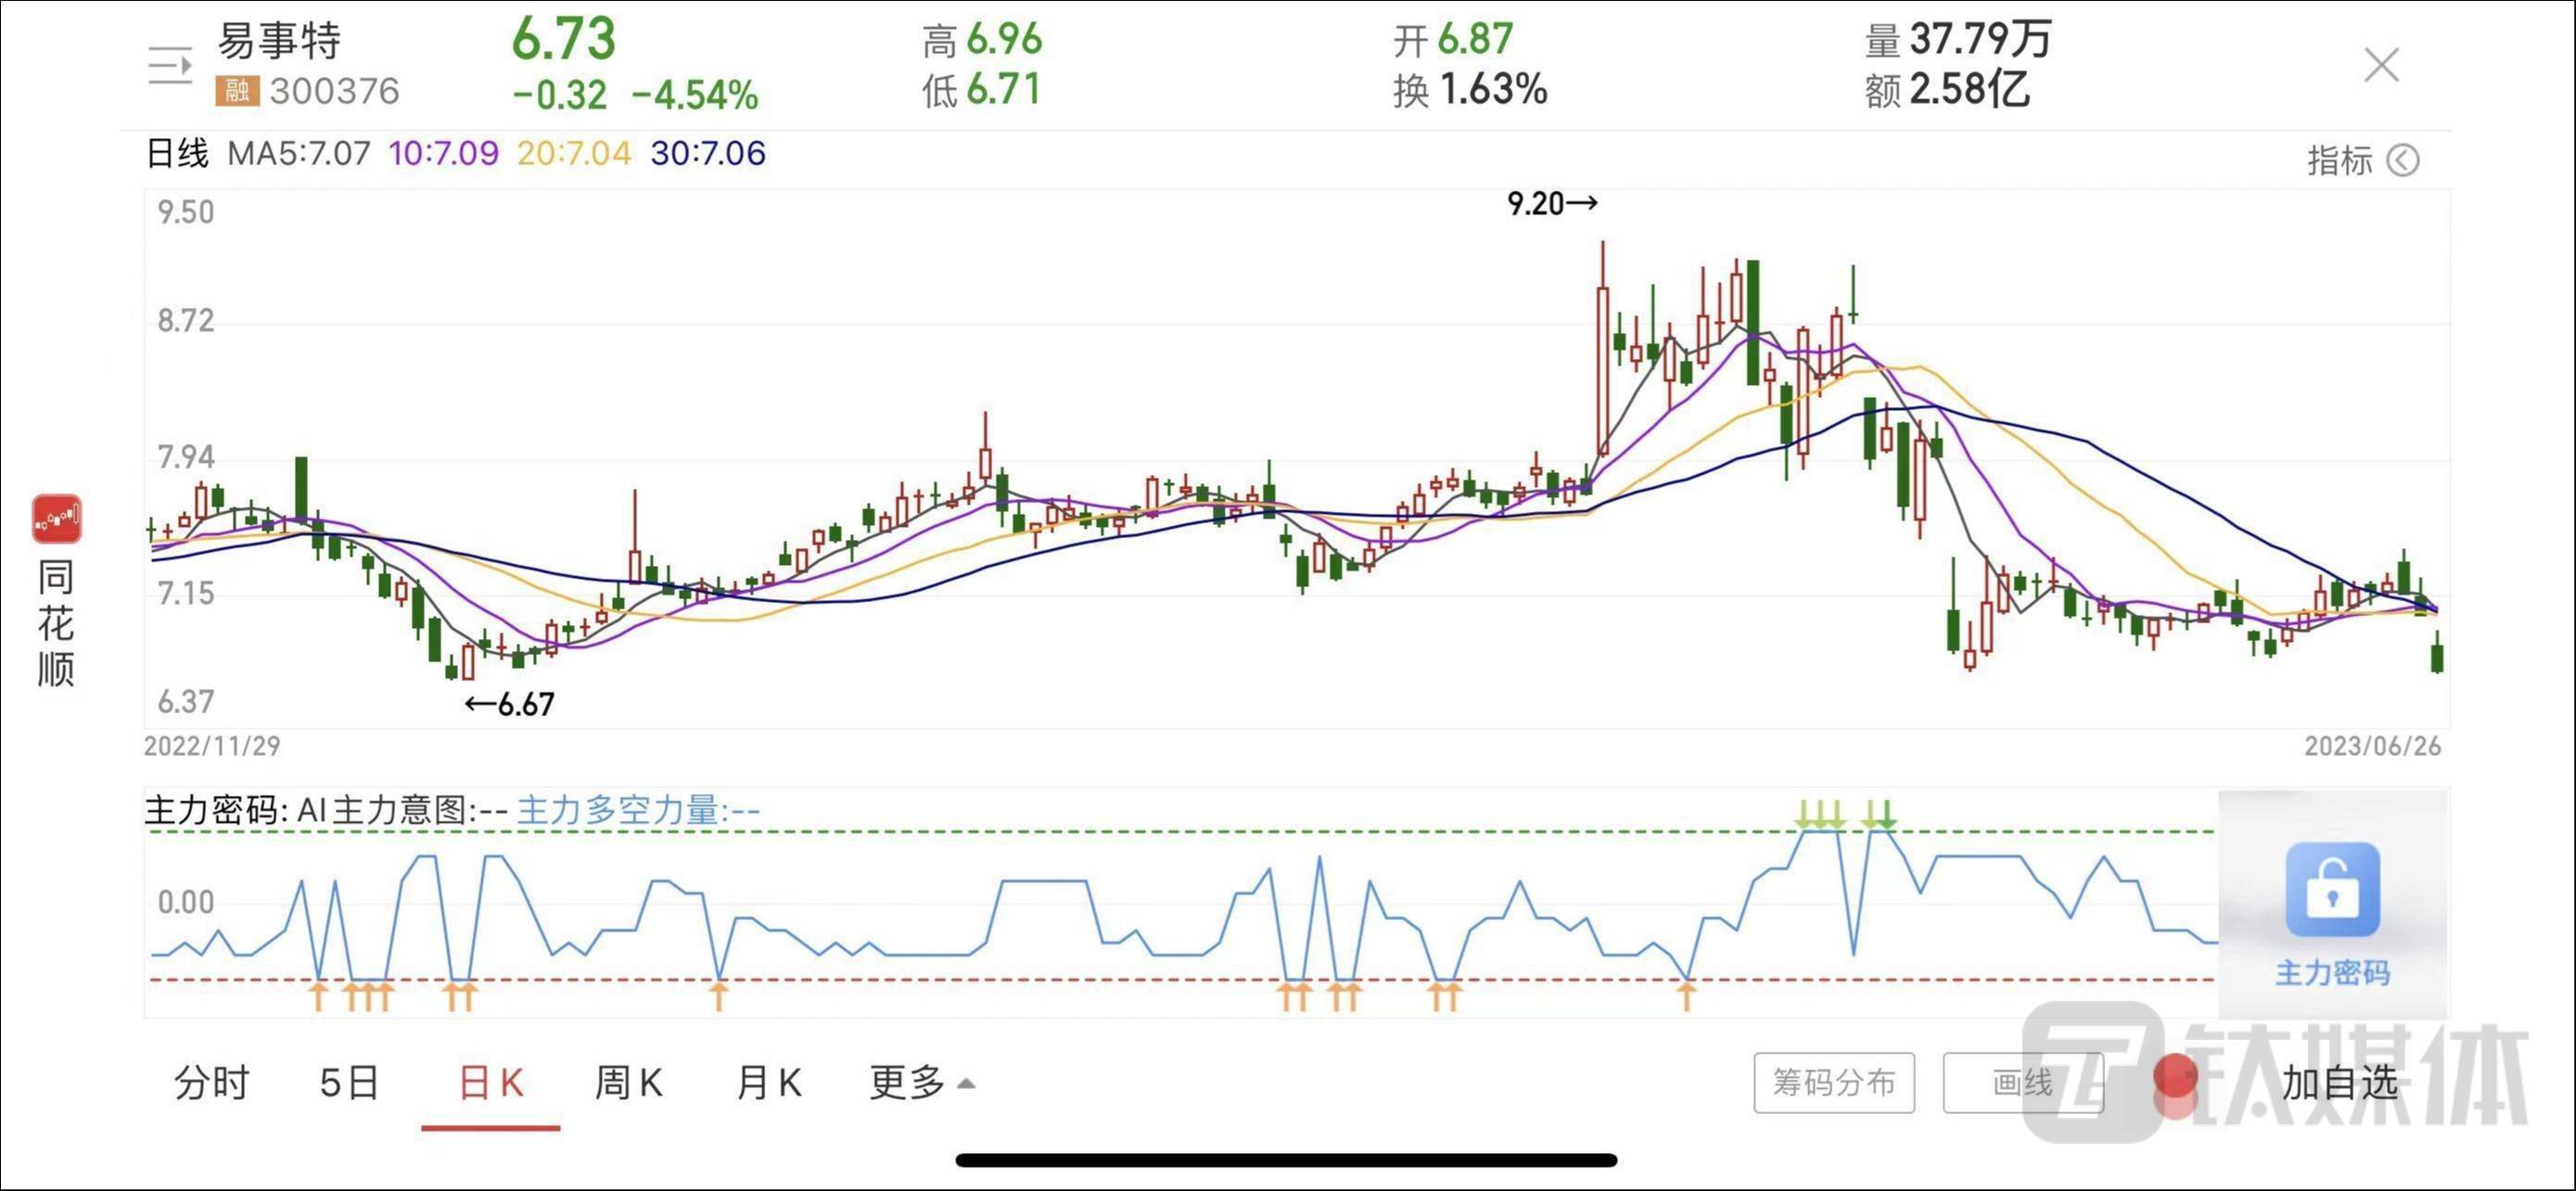Tap the 日线 period label
This screenshot has height=1191, width=2576.
coord(177,154)
